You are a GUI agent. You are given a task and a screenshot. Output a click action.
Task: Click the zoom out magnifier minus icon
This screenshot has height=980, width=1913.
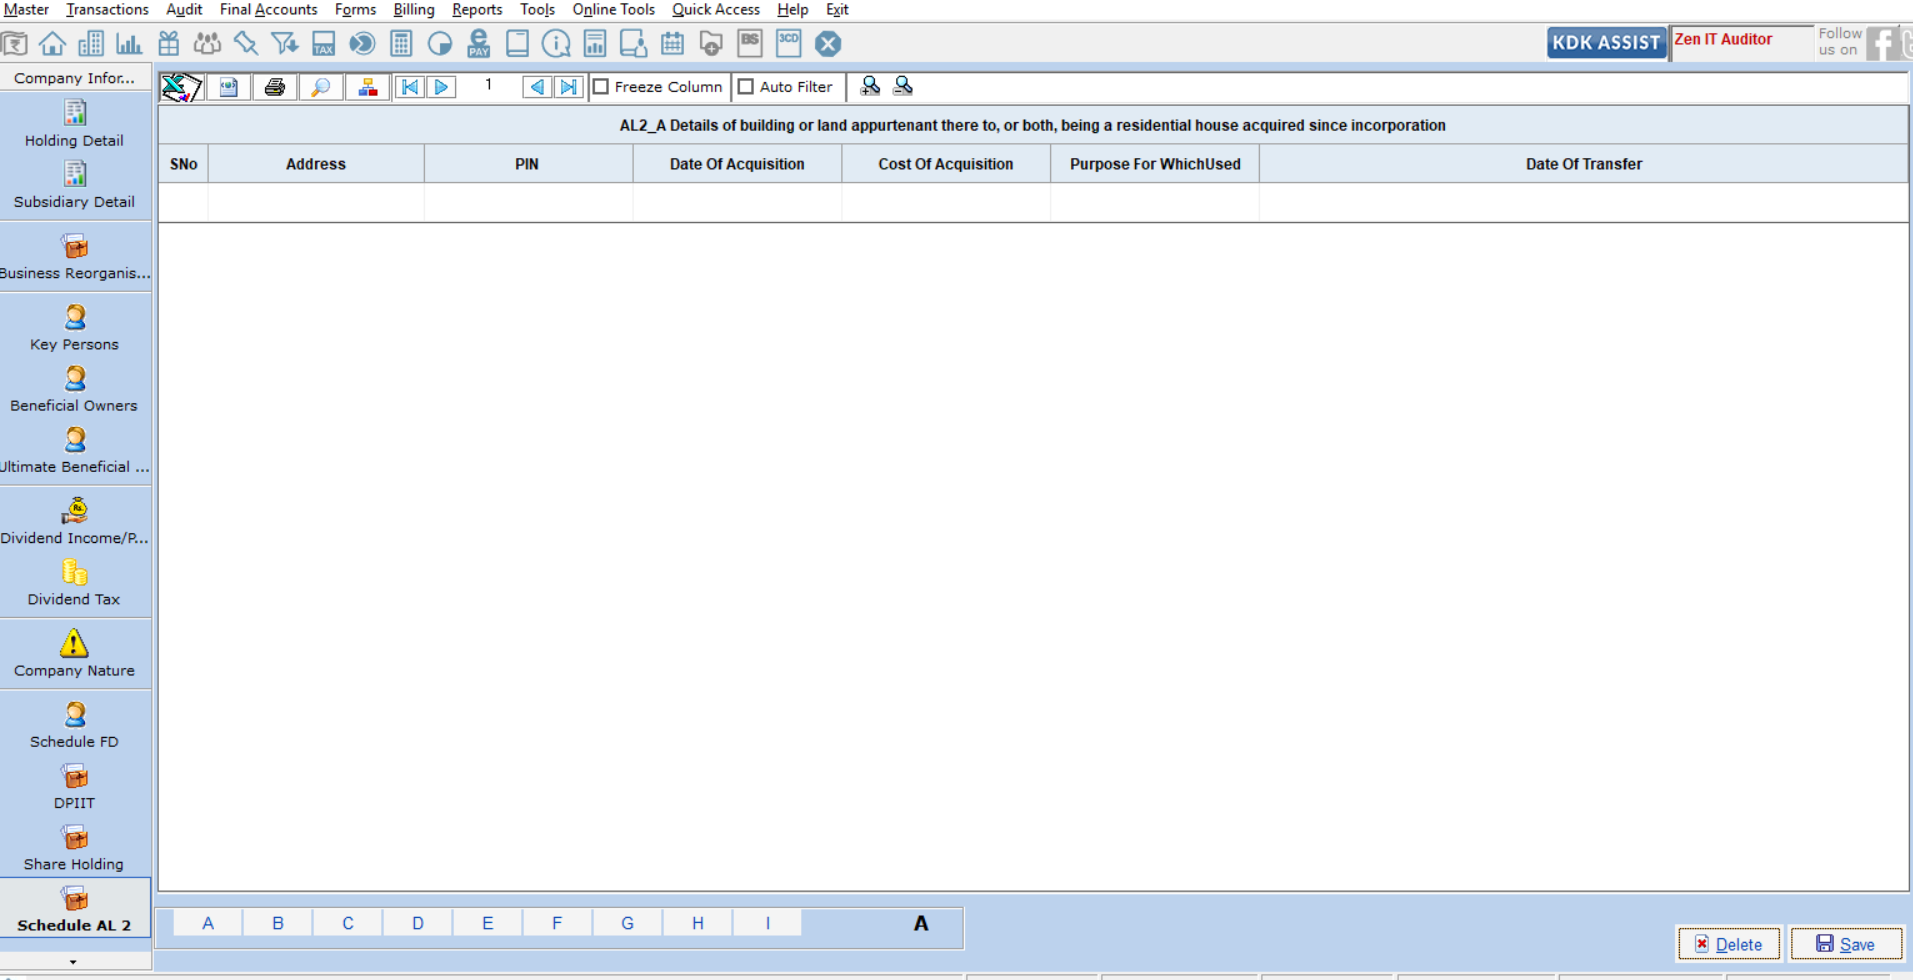903,86
